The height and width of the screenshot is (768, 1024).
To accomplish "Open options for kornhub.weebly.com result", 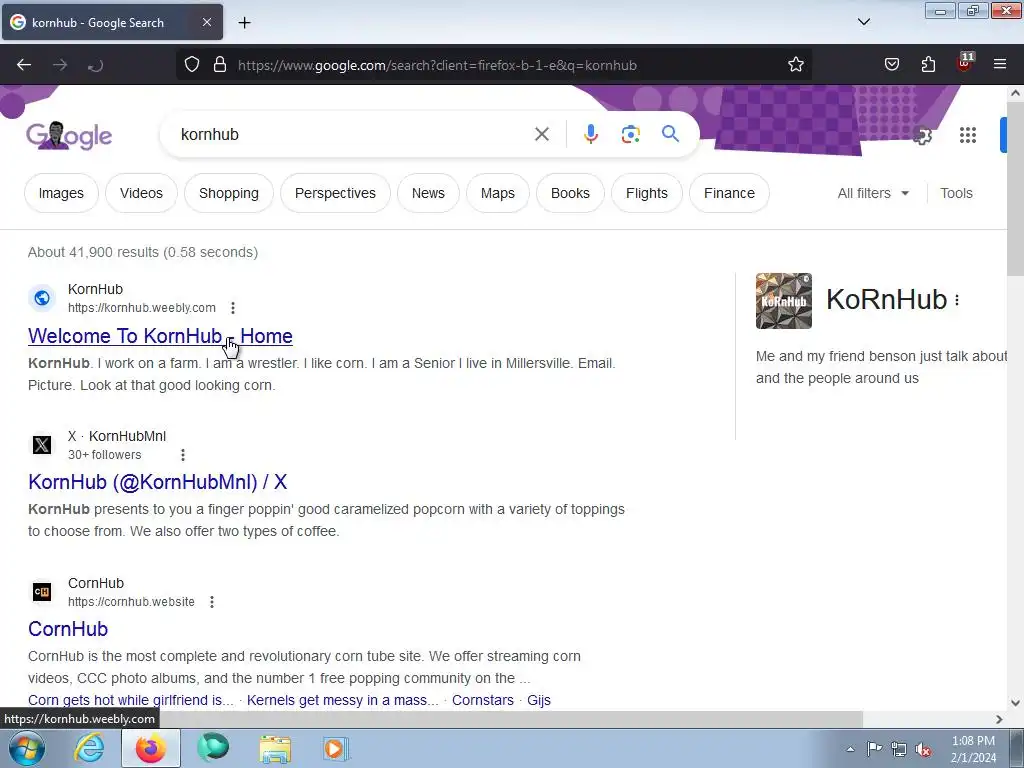I will tap(232, 308).
